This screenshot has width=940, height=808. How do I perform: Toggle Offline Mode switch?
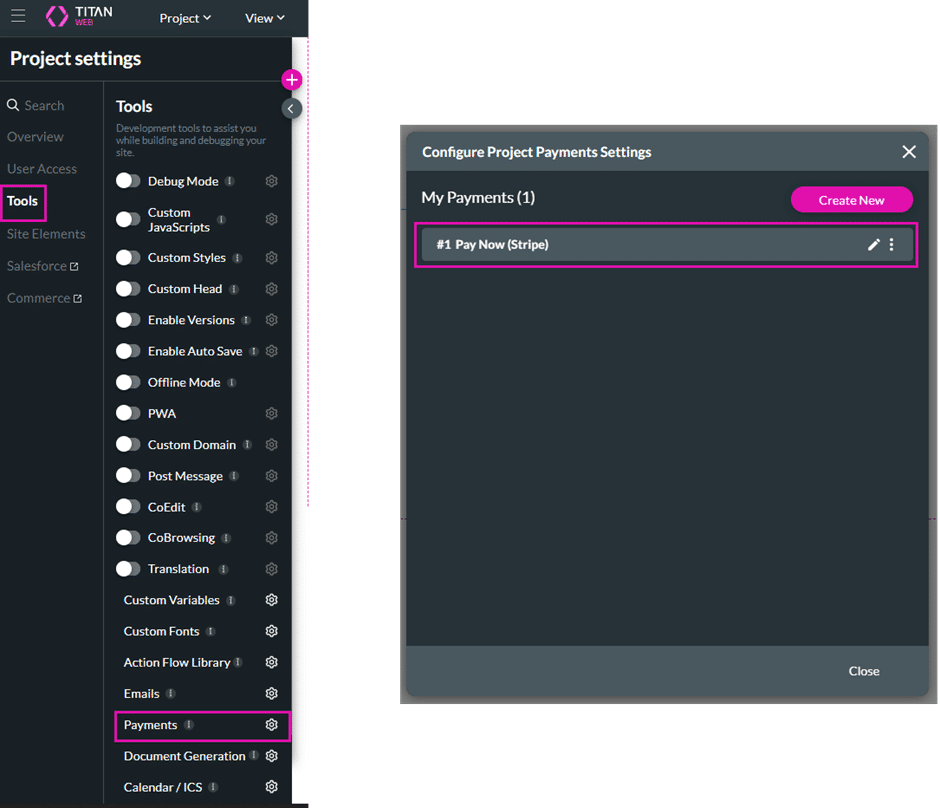tap(128, 382)
